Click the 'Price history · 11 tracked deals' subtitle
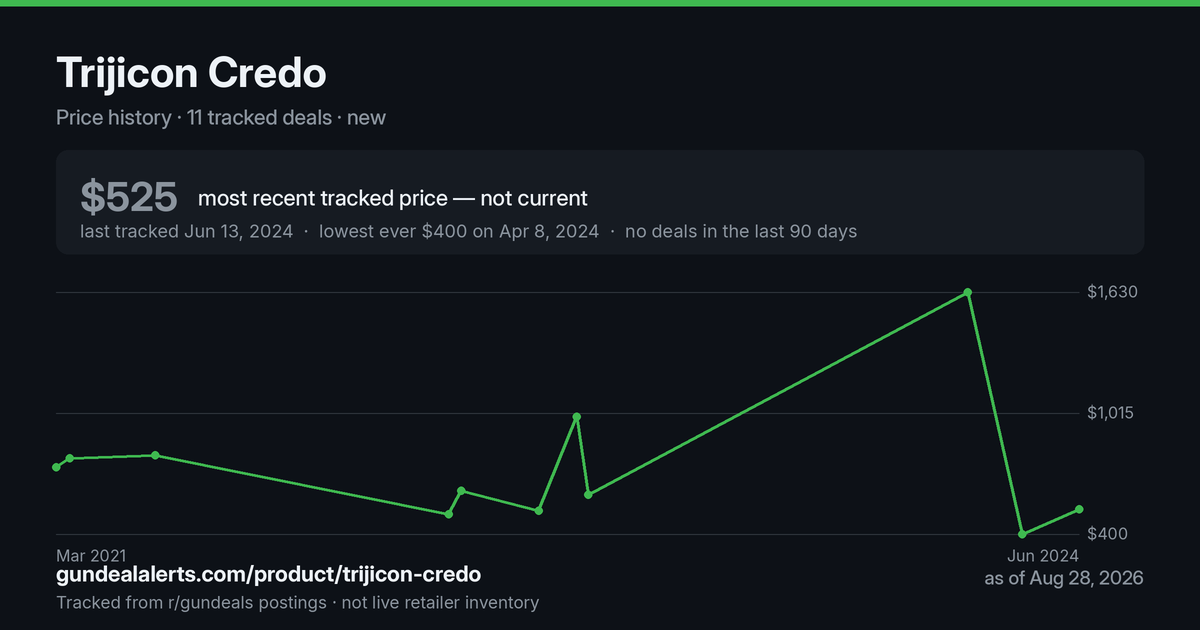 tap(194, 117)
